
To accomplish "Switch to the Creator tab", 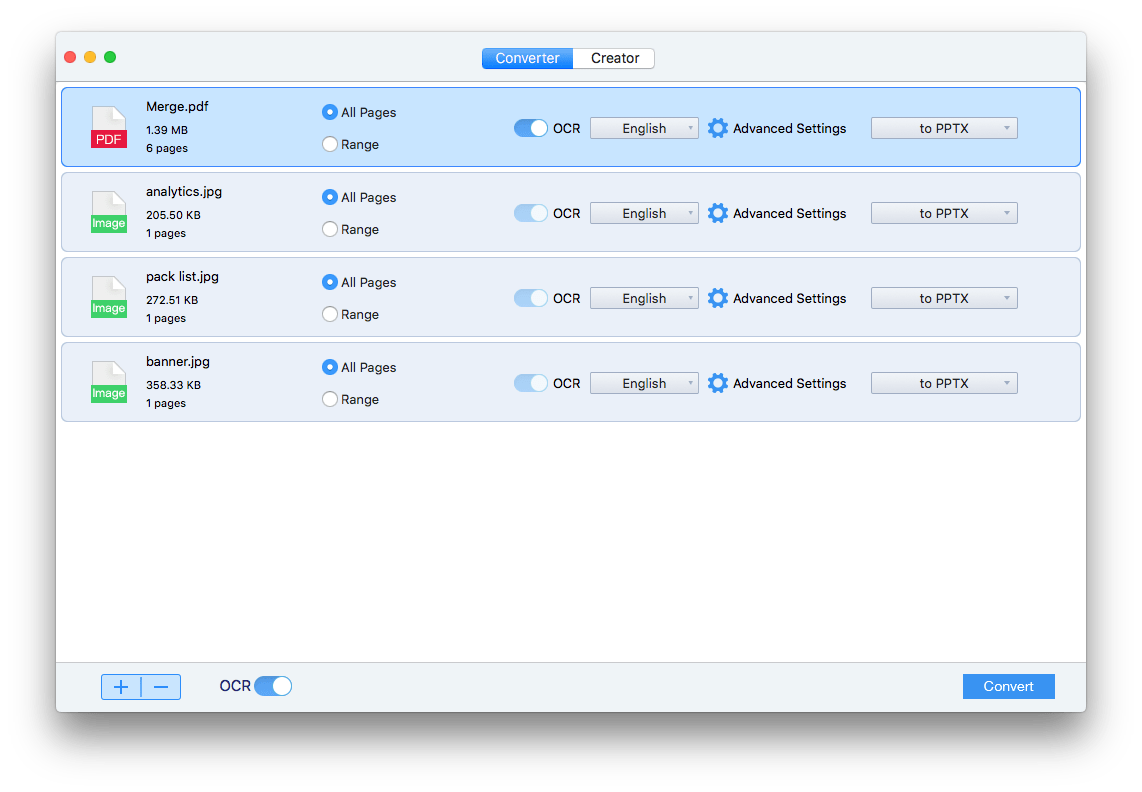I will (614, 58).
